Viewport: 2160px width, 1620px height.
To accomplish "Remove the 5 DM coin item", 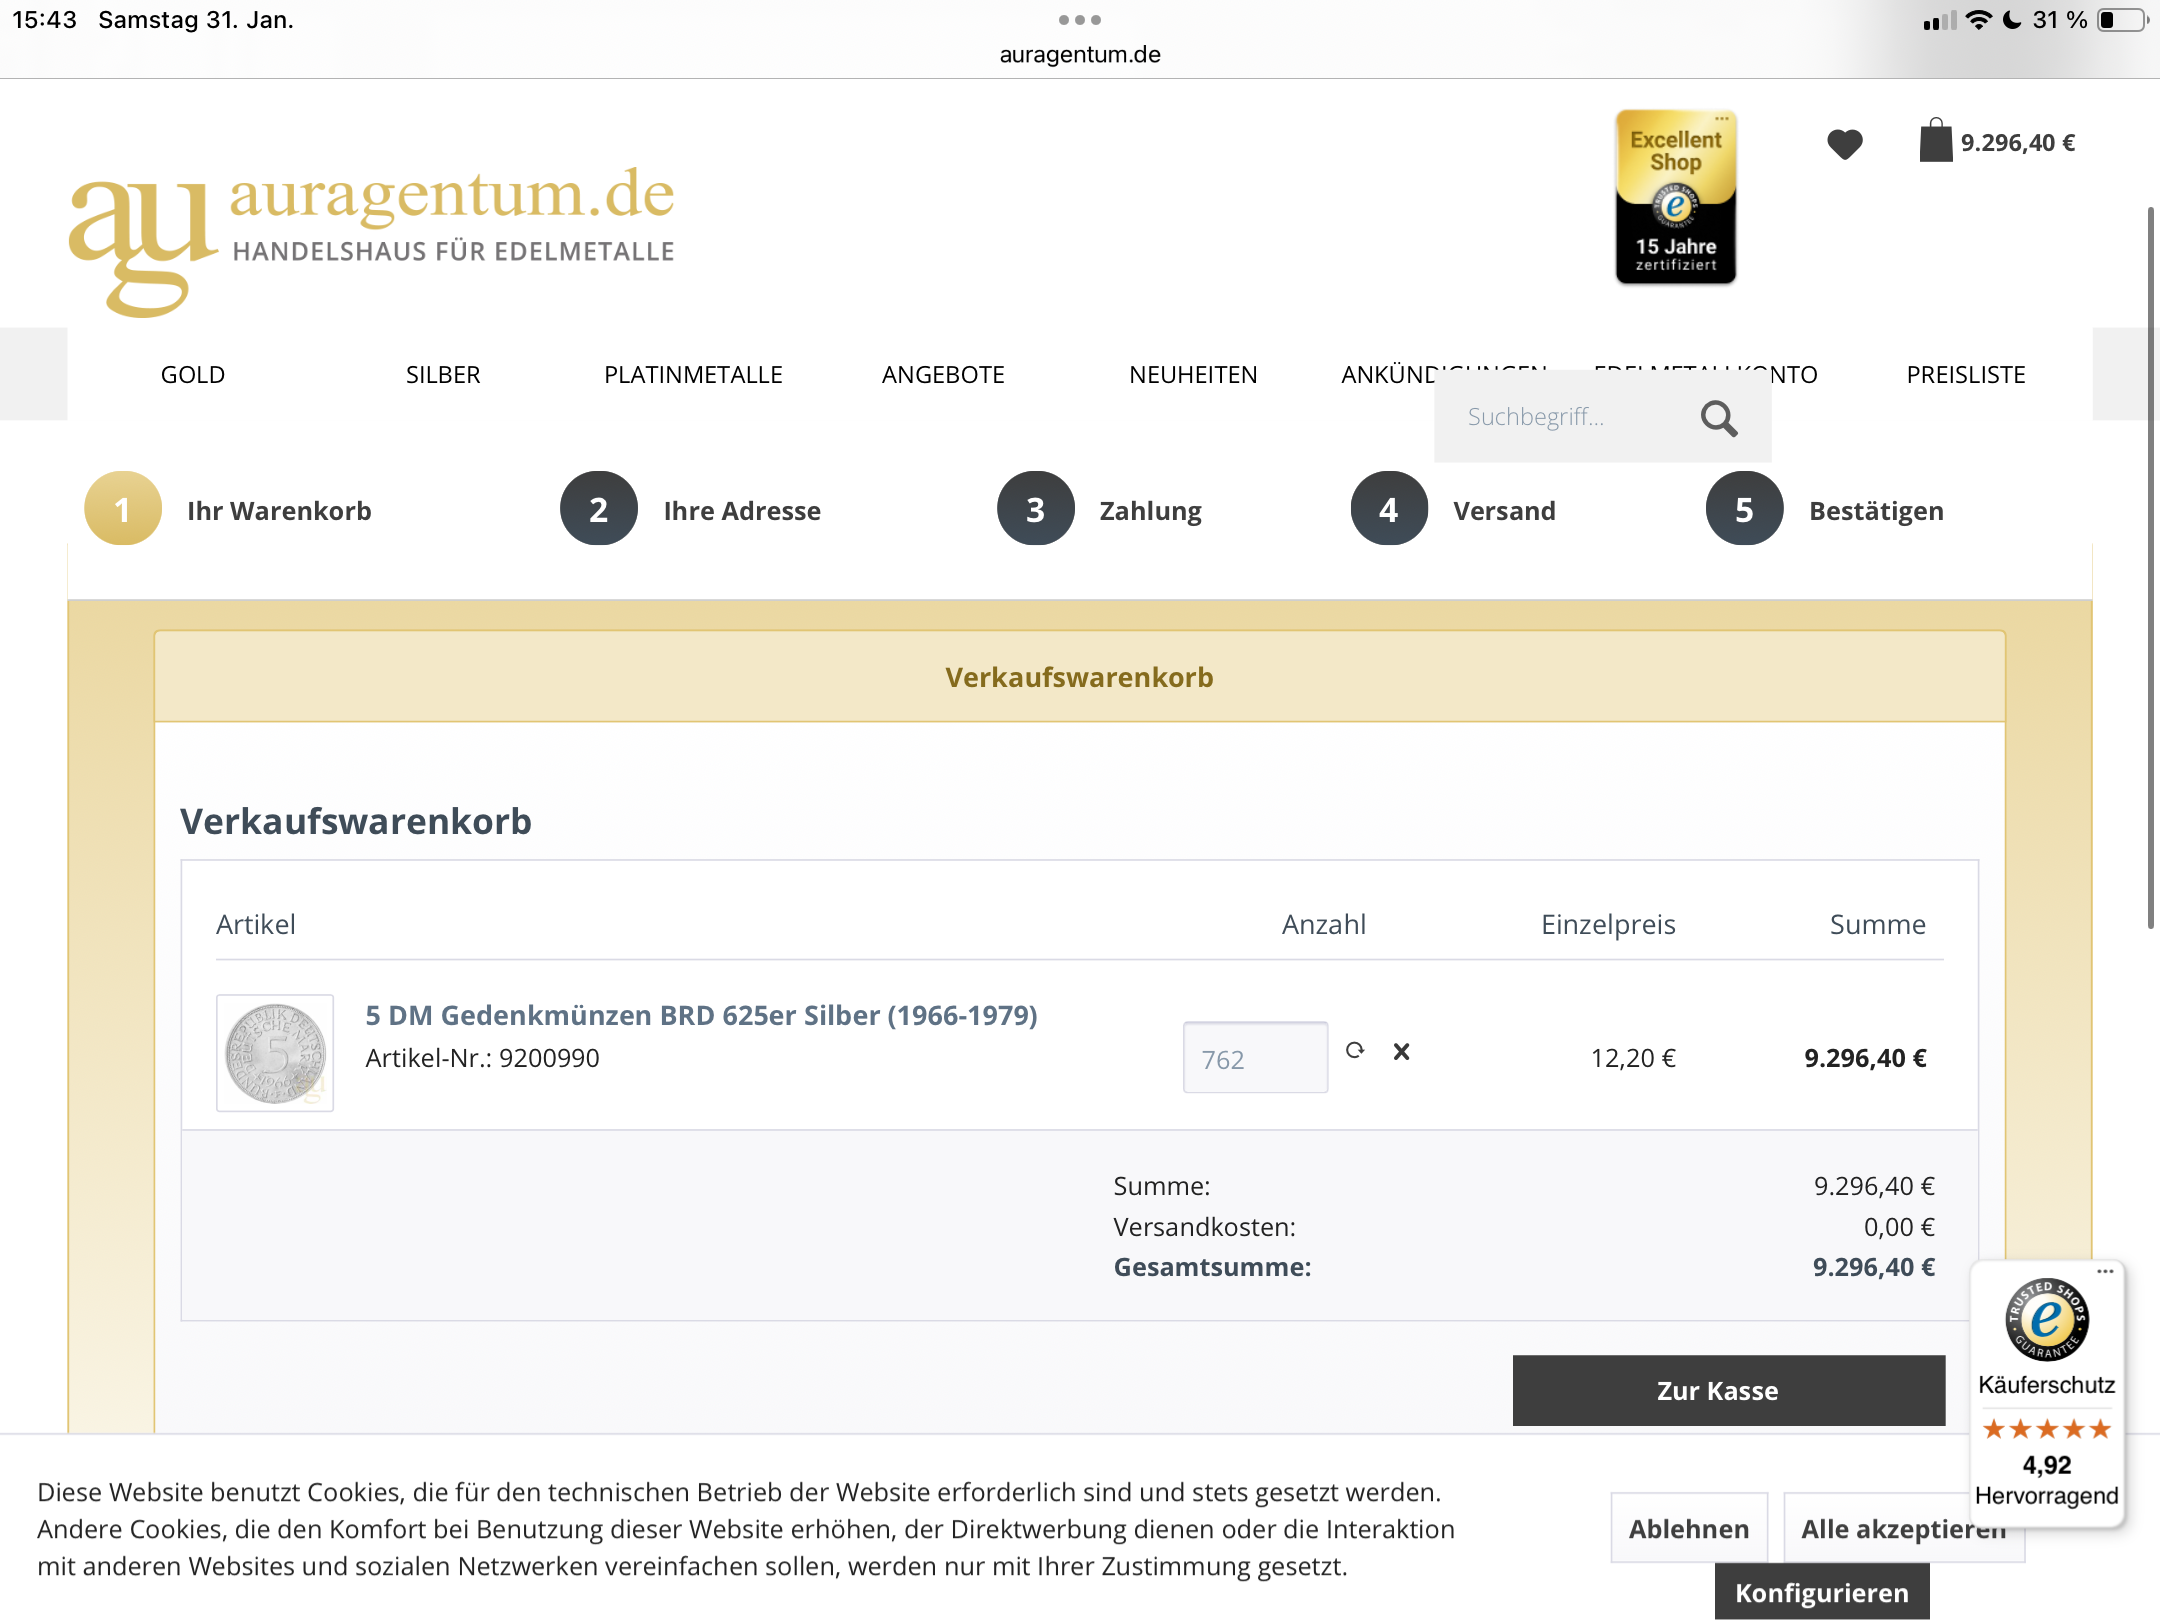I will 1401,1051.
